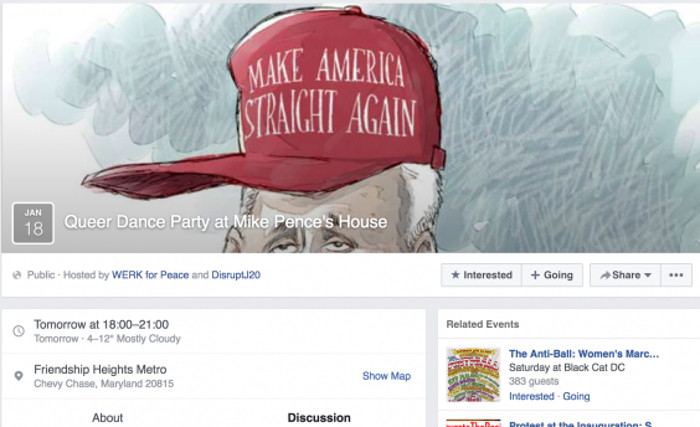Viewport: 700px width, 427px height.
Task: Mark yourself as Going with plus button
Action: [552, 275]
